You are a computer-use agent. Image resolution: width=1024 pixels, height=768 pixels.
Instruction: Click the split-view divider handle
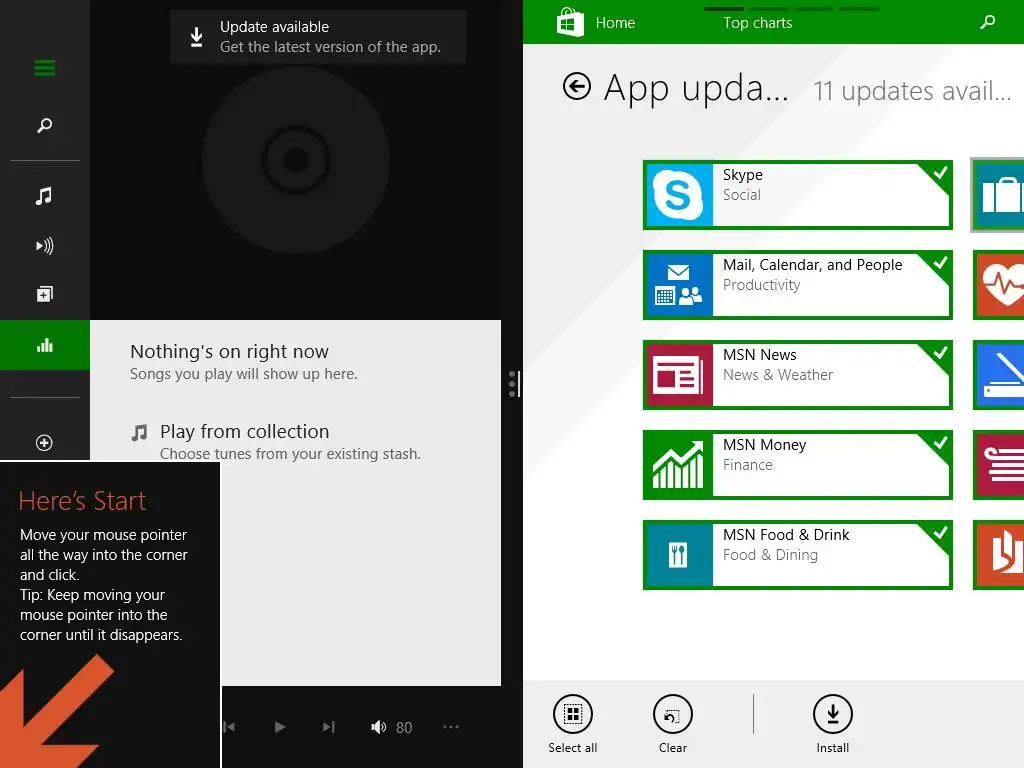click(x=514, y=384)
